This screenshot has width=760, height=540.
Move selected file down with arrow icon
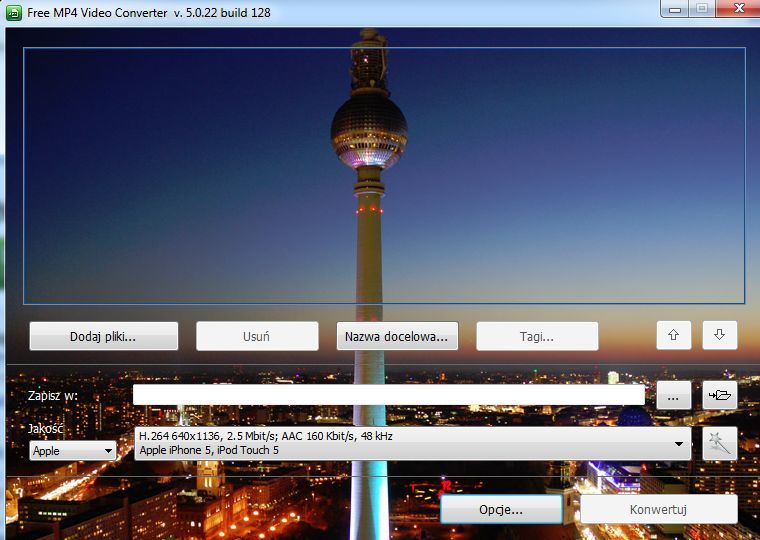pos(720,335)
